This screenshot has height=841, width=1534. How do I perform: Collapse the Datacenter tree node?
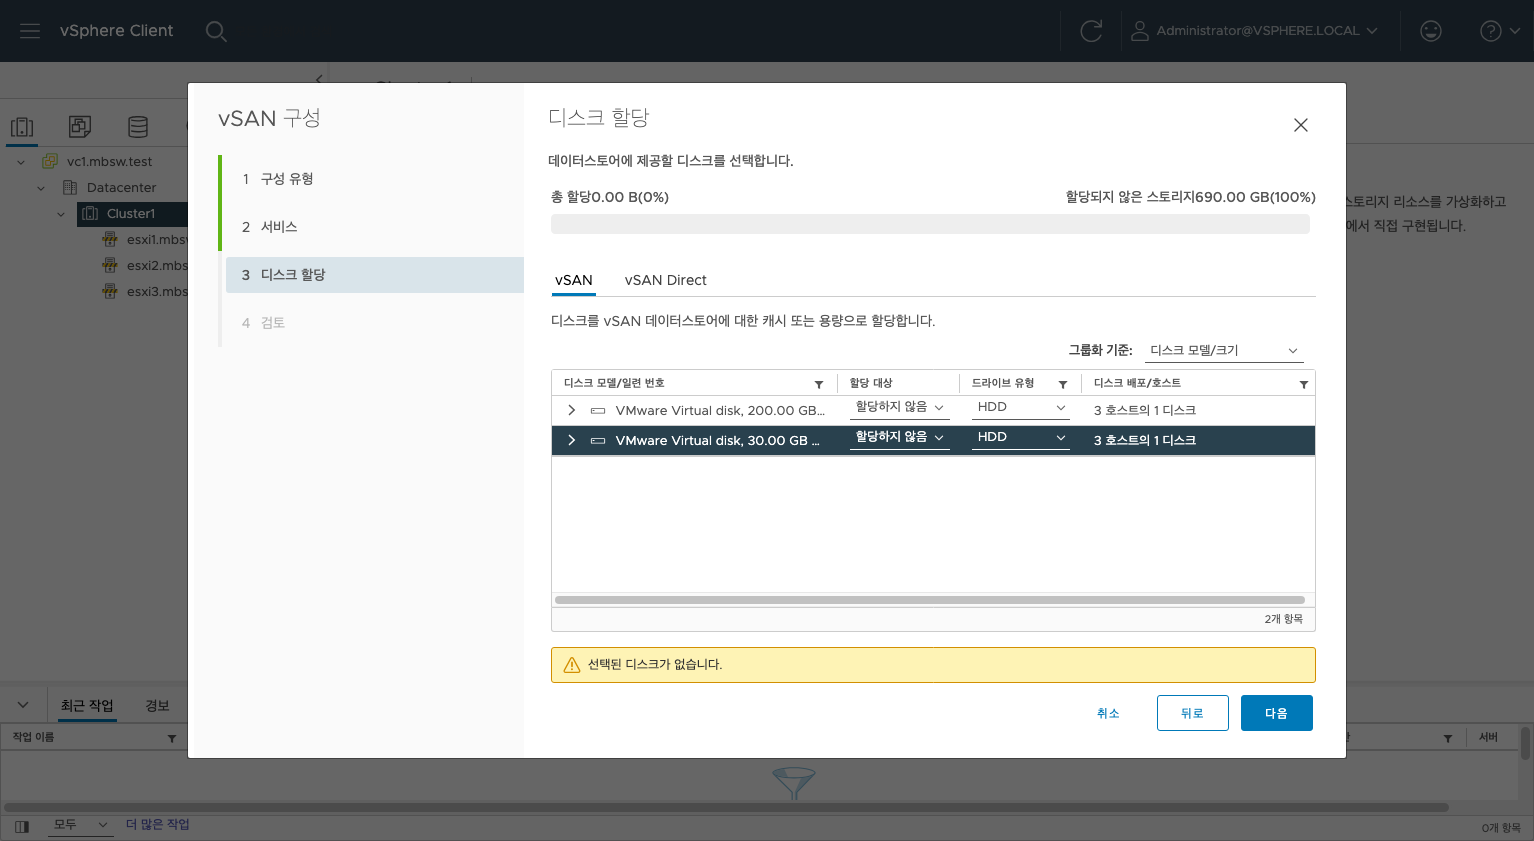(41, 188)
